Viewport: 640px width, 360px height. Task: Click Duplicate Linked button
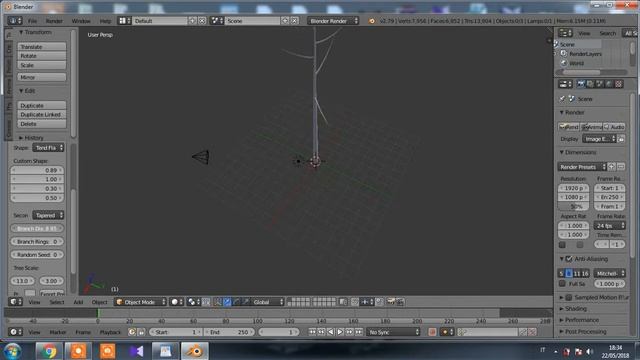click(x=42, y=115)
